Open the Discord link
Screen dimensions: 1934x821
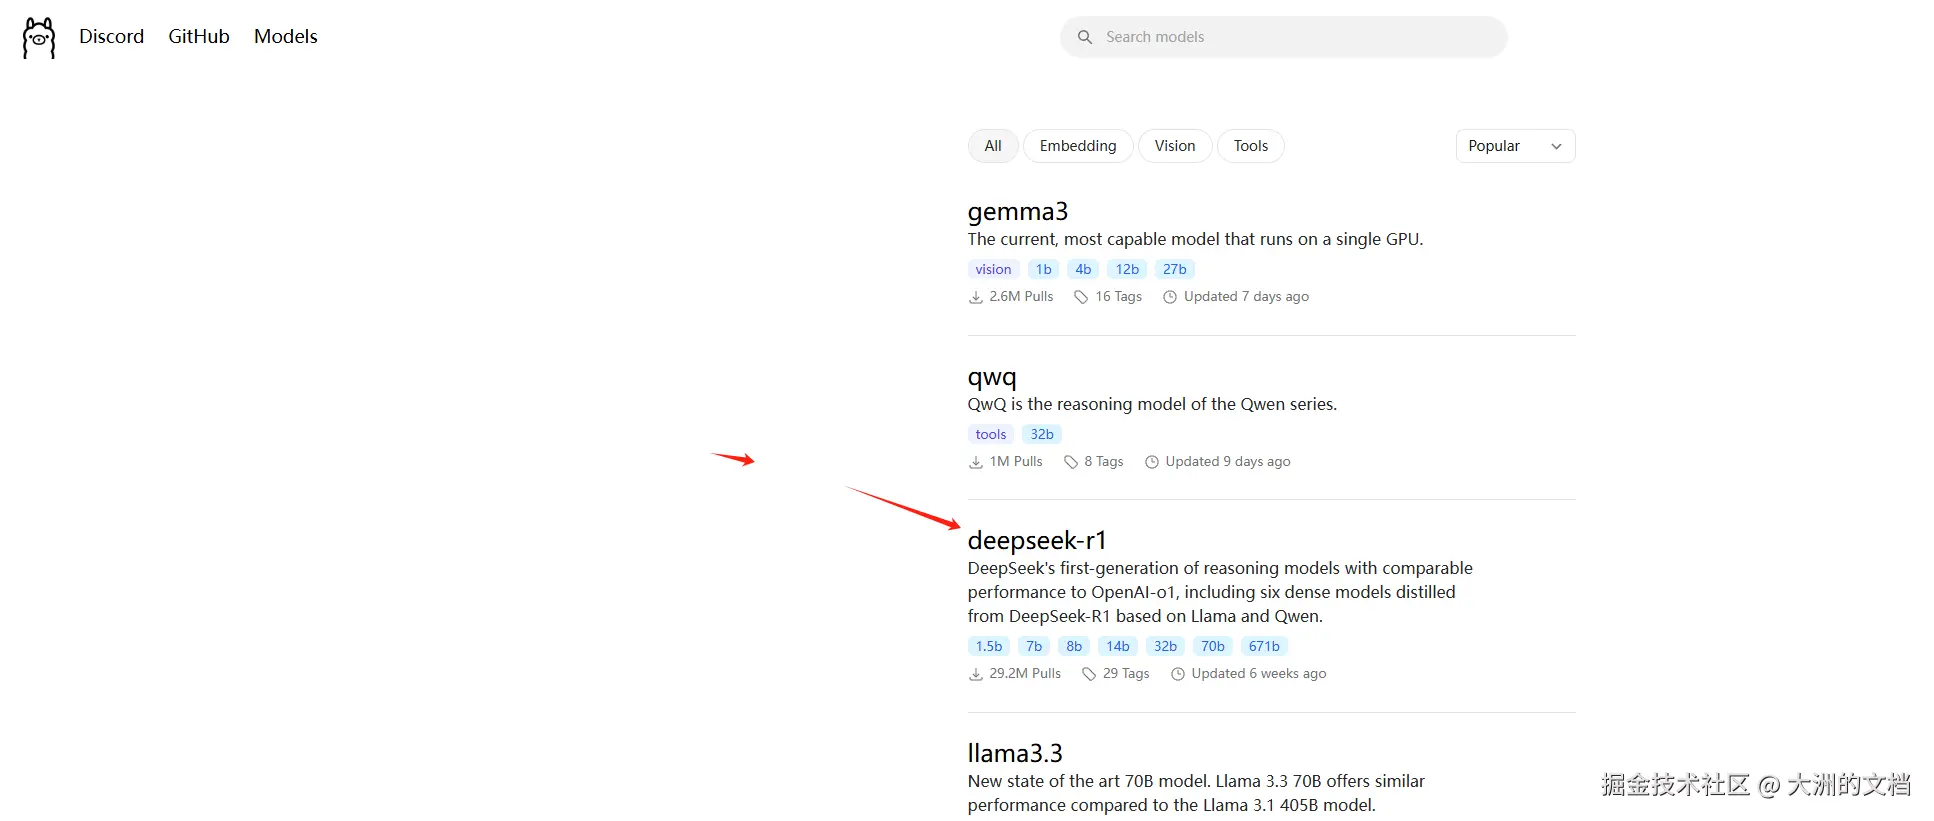[x=112, y=36]
